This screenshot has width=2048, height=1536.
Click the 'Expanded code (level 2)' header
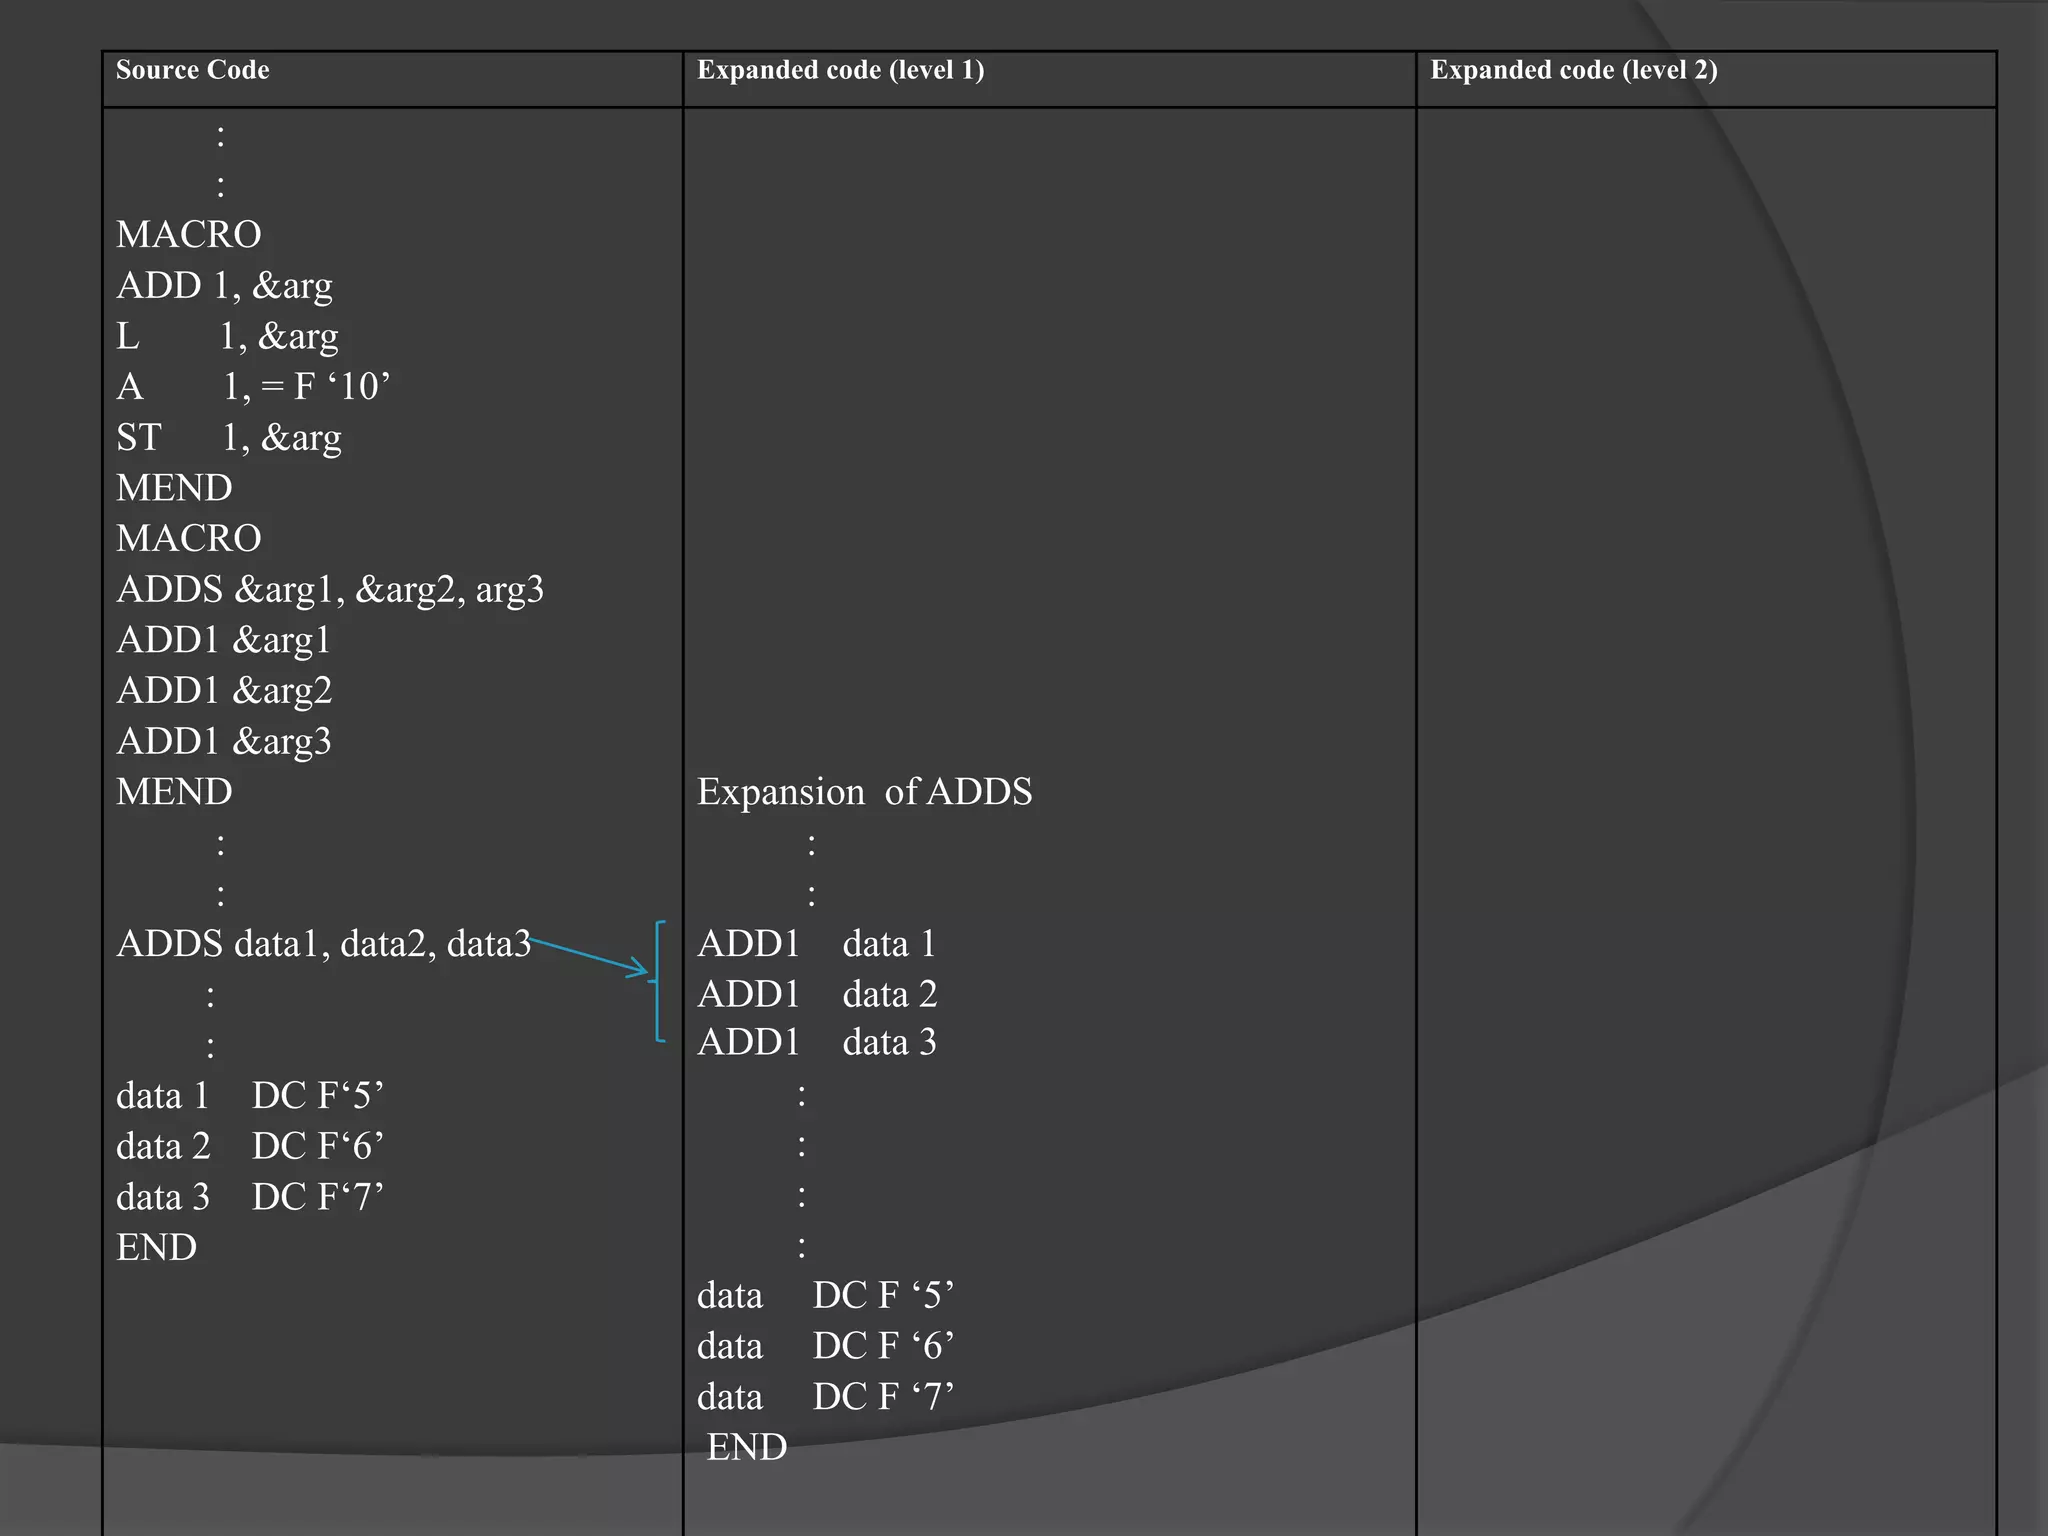(x=1573, y=70)
